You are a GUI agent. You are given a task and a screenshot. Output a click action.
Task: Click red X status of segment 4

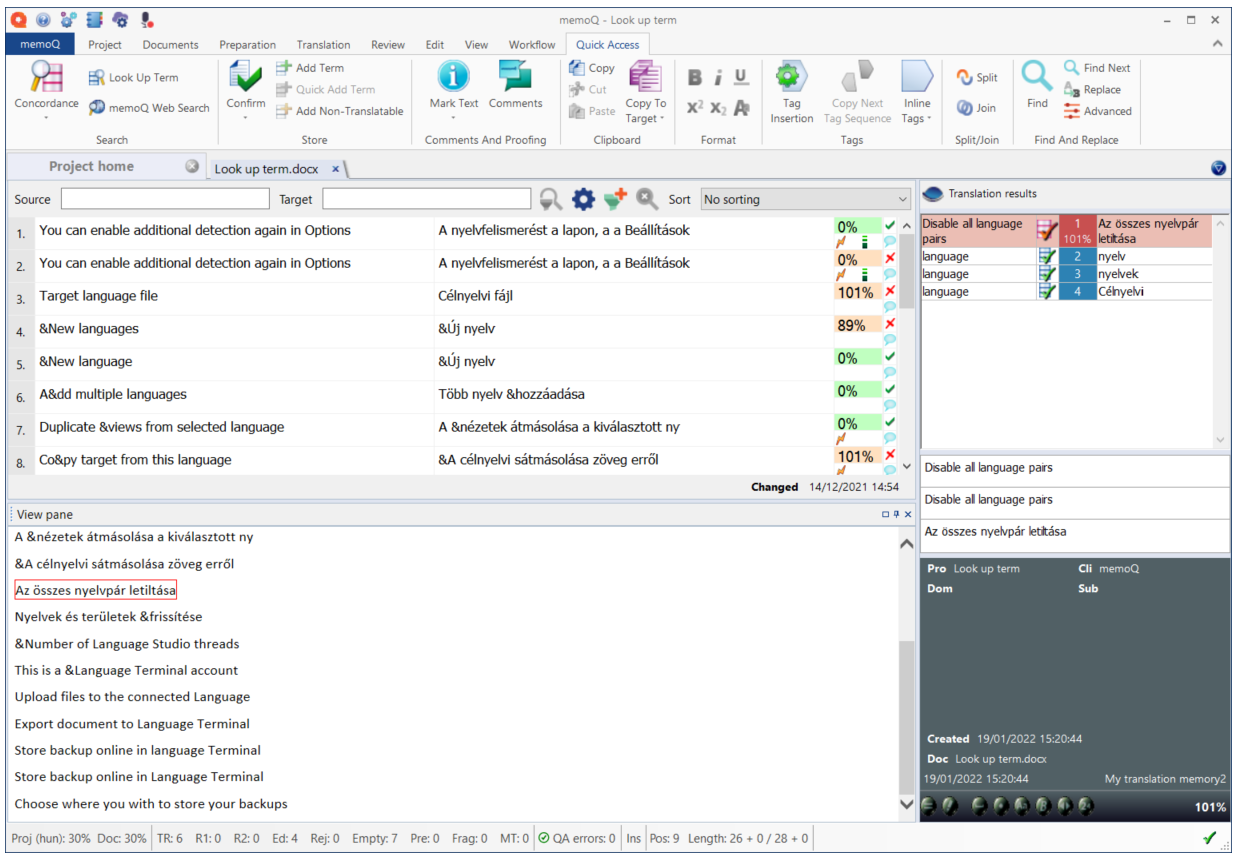click(890, 323)
